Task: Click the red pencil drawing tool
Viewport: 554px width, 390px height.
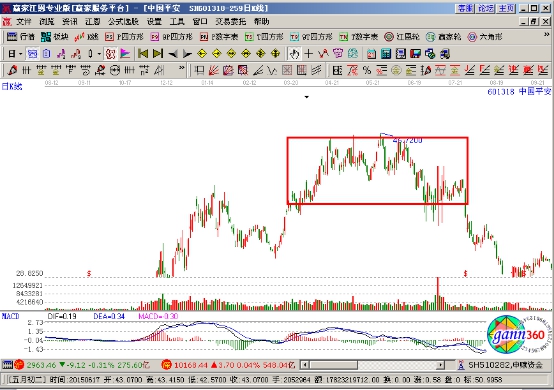Action: point(12,70)
